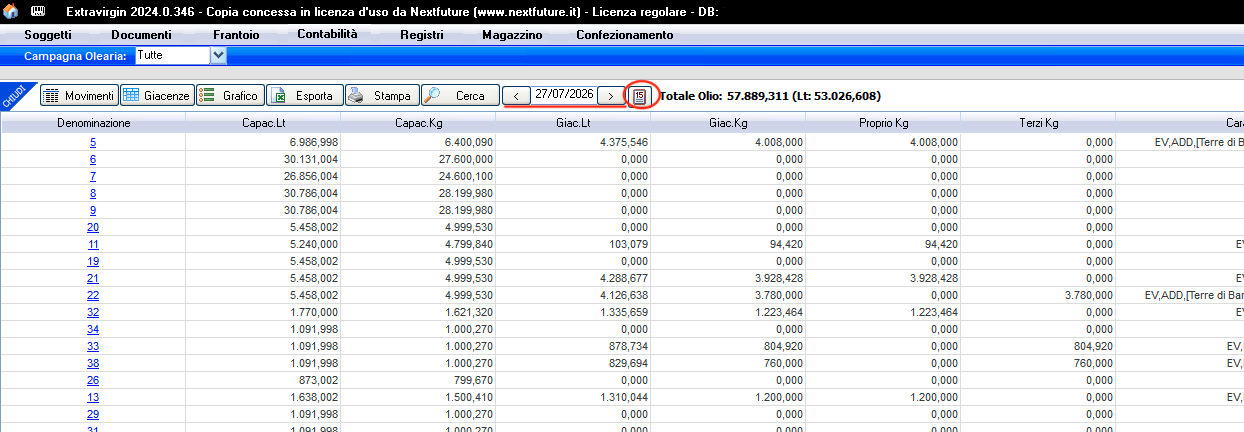Open the Documenti menu
1244x432 pixels.
pyautogui.click(x=141, y=35)
